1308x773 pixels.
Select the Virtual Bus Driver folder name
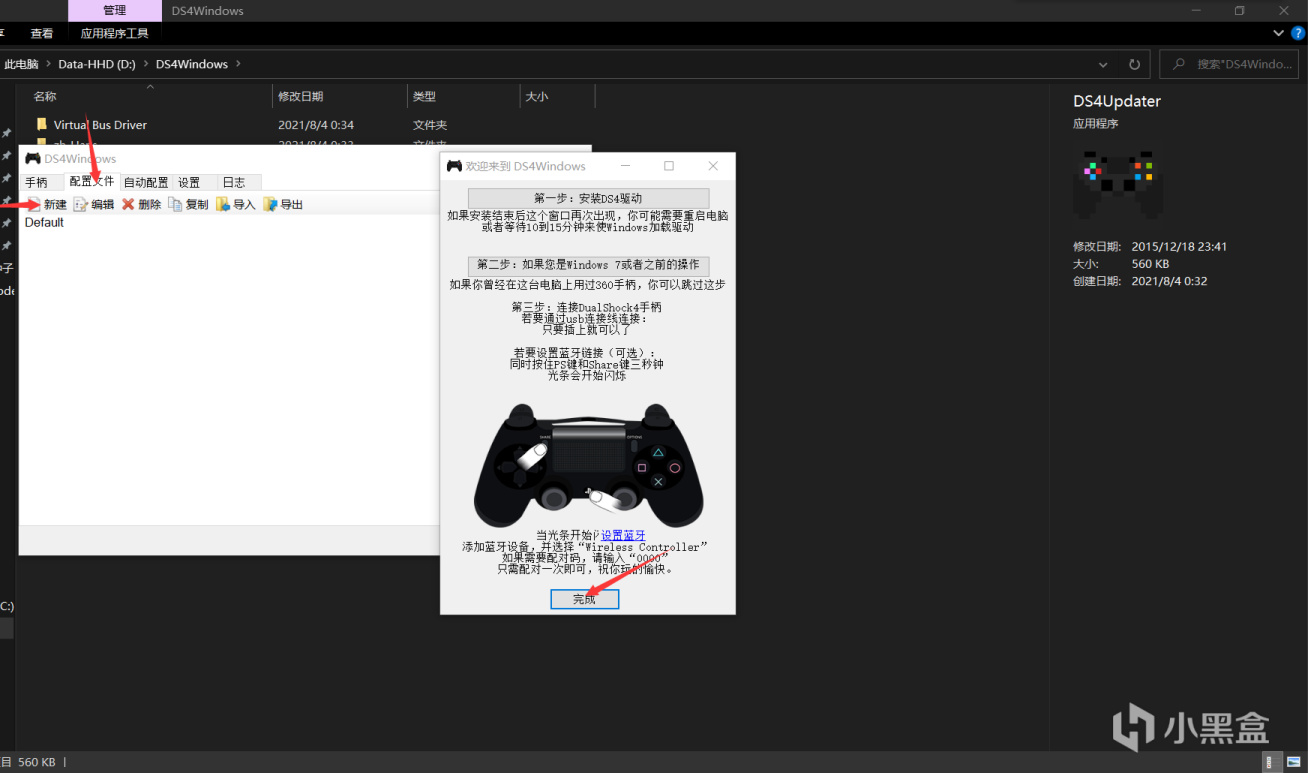pos(100,125)
